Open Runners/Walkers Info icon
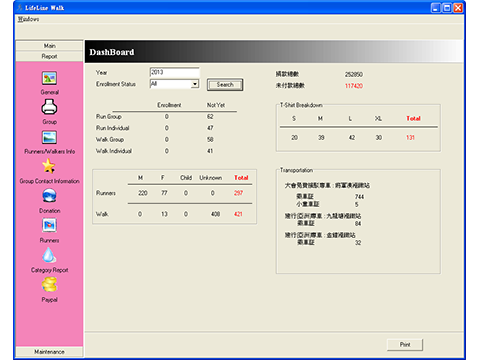This screenshot has width=480, height=360. [49, 137]
